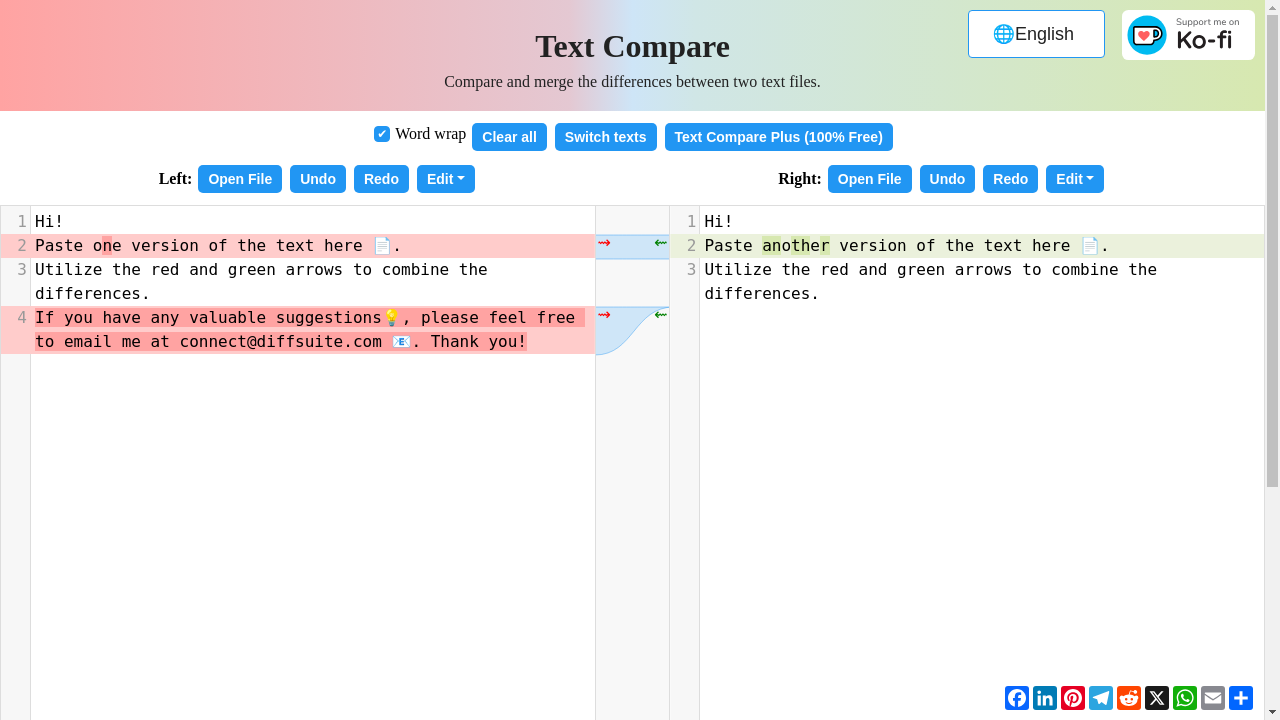
Task: Open the English language selector
Action: pos(1036,34)
